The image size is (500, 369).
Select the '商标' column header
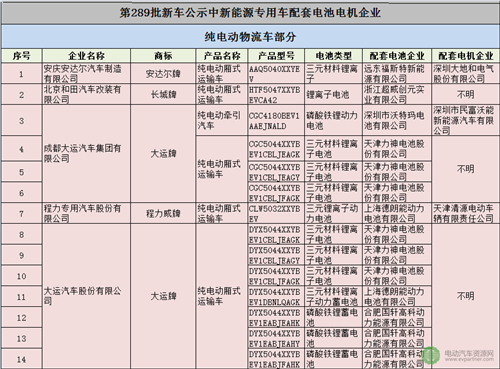point(163,56)
